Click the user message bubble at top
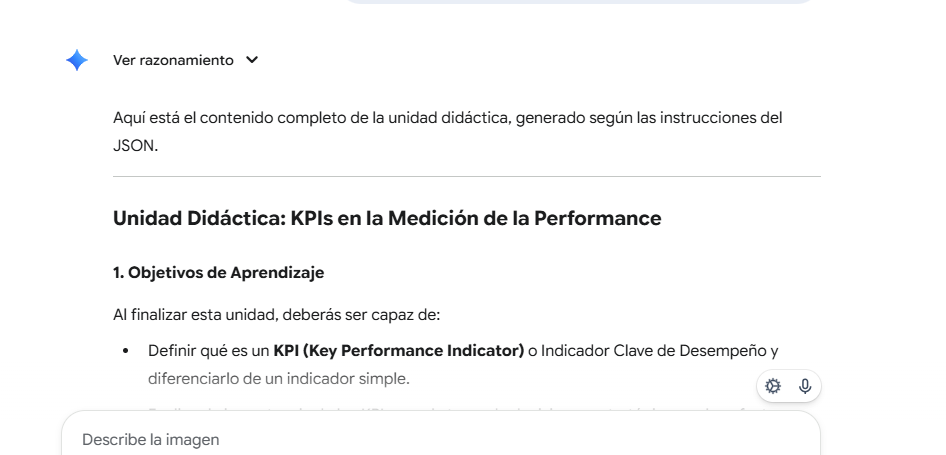 click(580, 2)
